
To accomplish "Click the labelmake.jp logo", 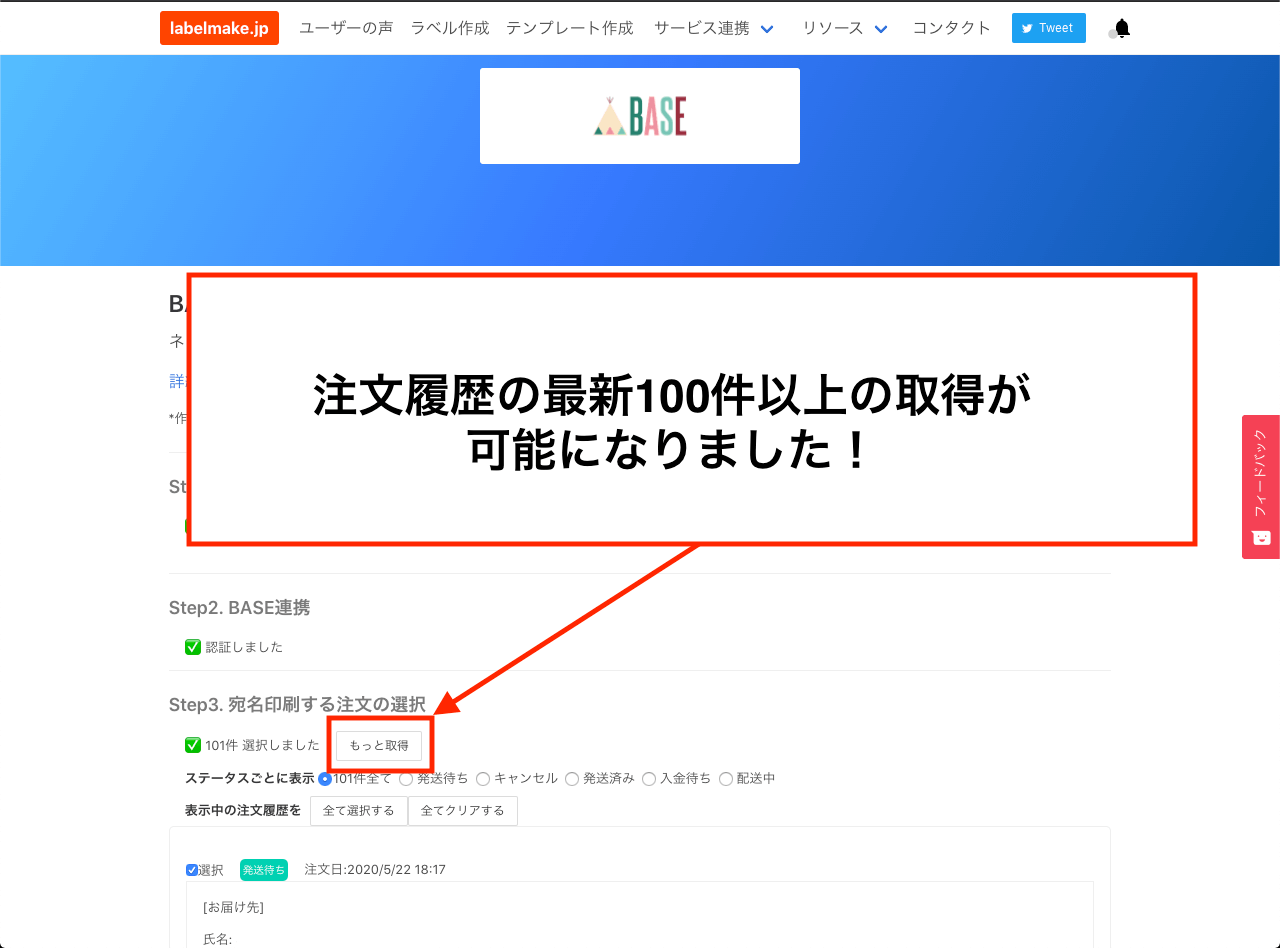I will click(219, 28).
